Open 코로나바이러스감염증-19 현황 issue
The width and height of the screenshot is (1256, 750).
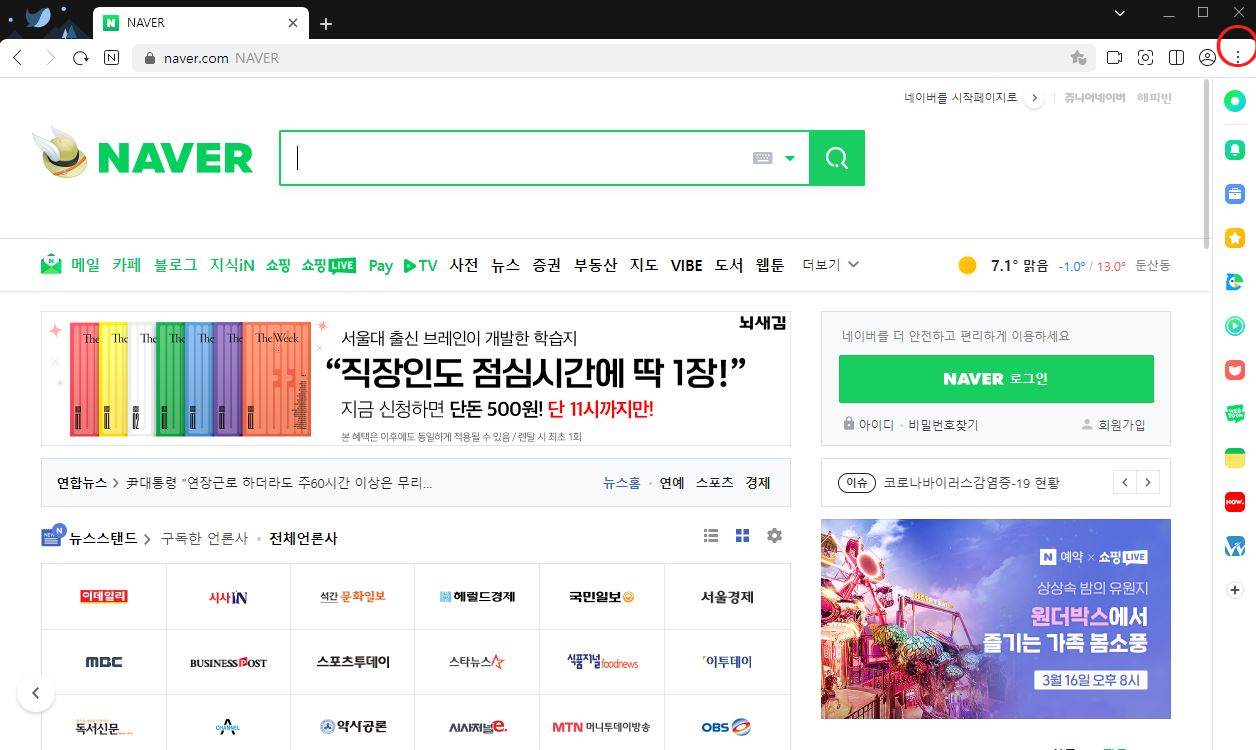(971, 483)
